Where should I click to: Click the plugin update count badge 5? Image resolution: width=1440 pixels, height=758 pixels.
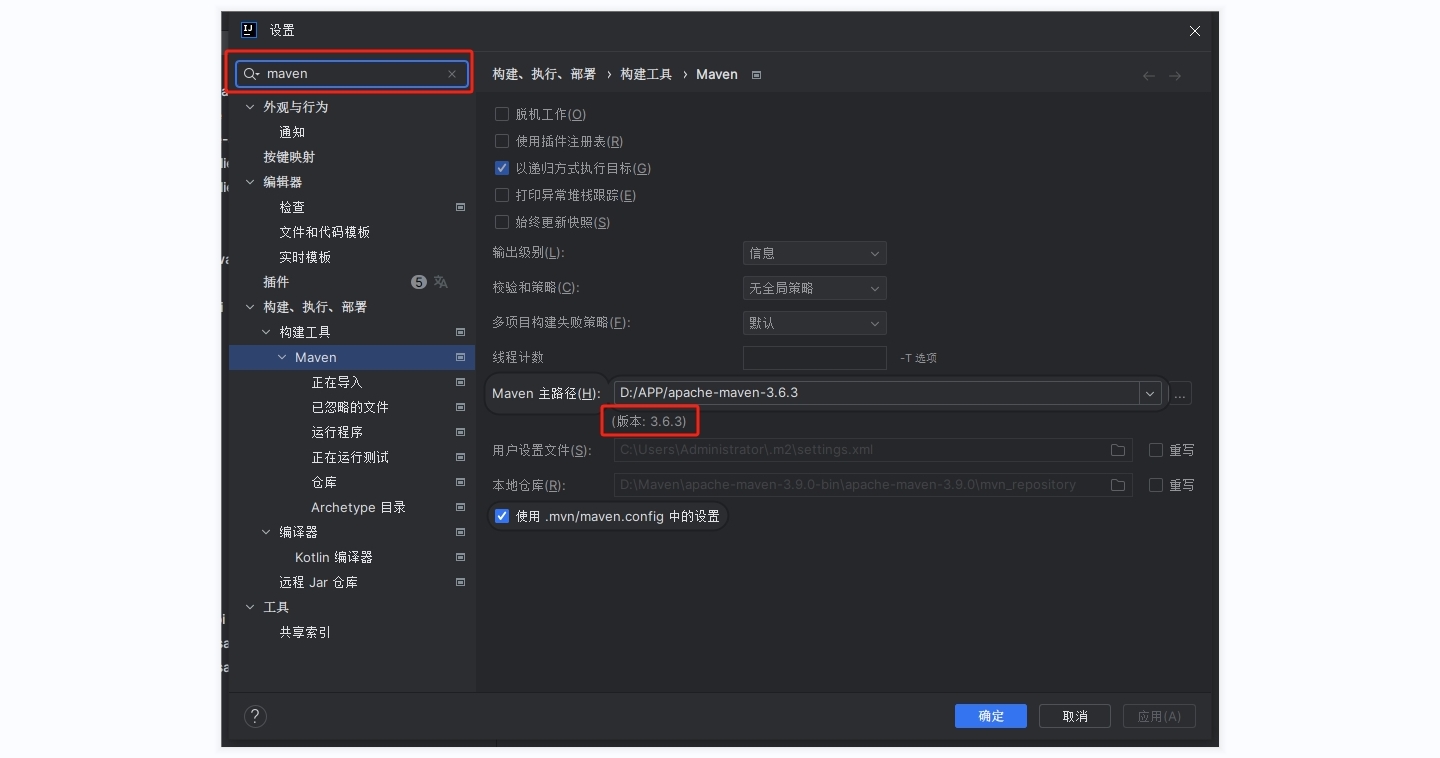(419, 282)
